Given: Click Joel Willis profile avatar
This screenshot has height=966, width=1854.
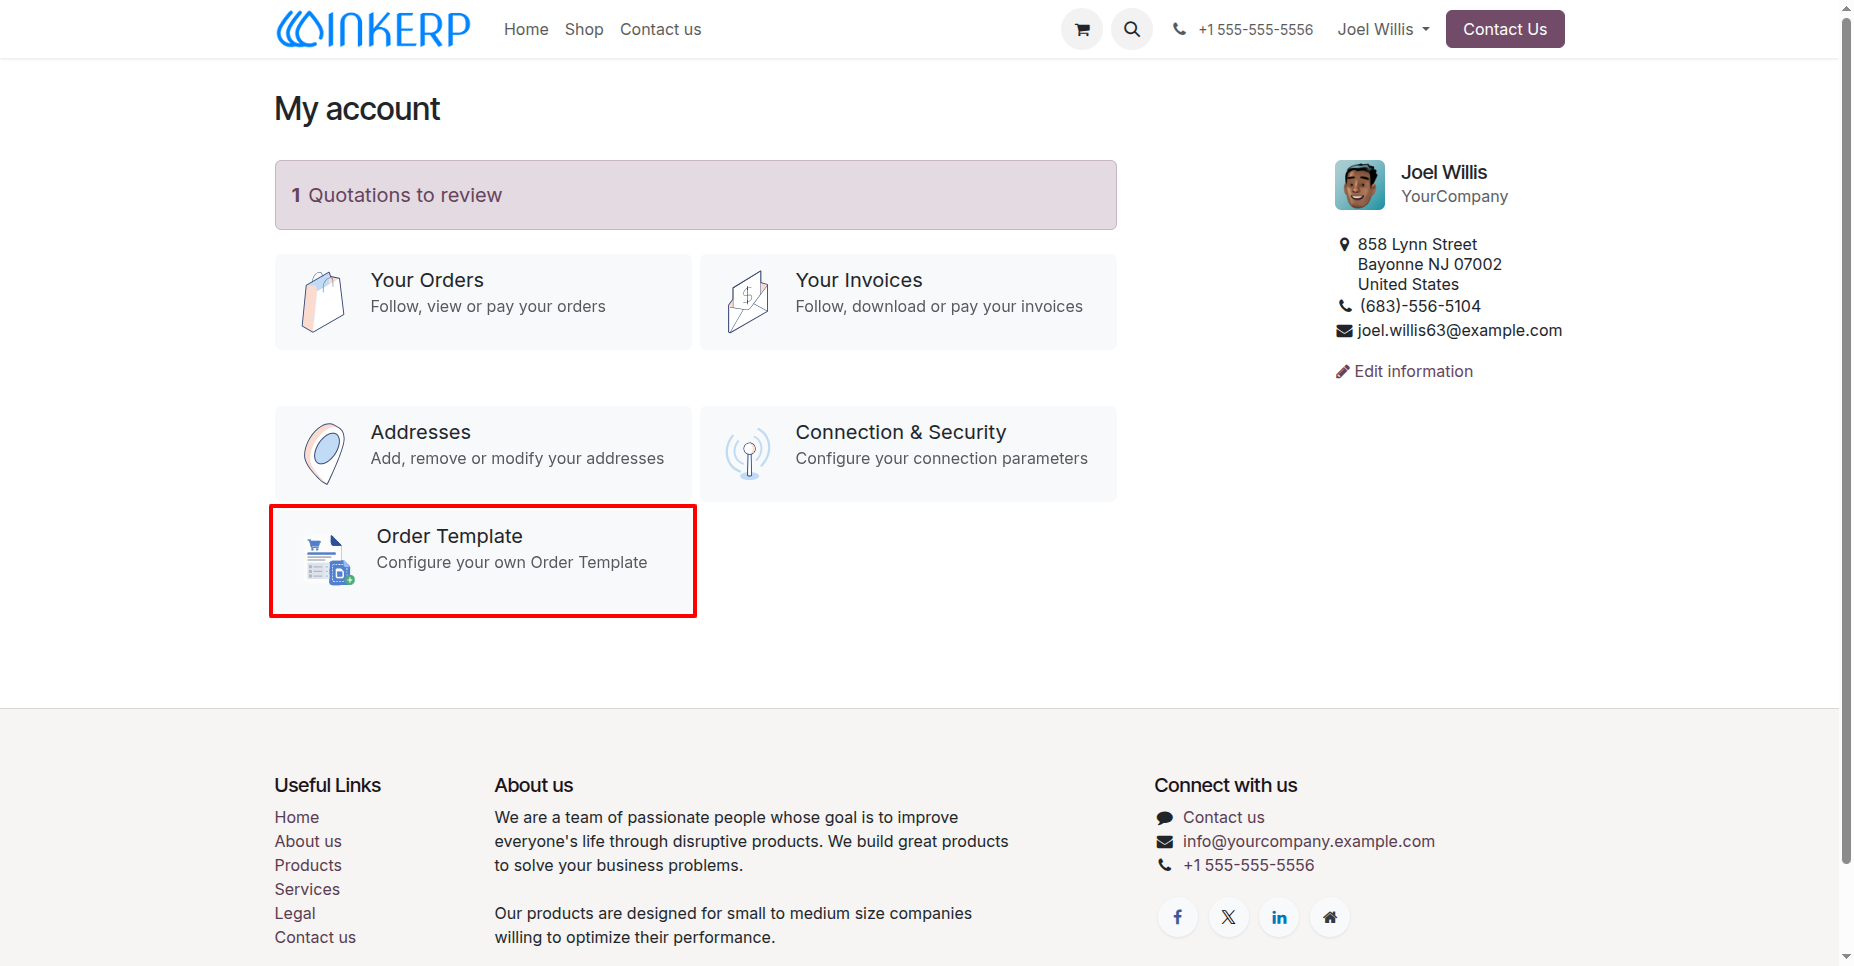Looking at the screenshot, I should coord(1360,185).
